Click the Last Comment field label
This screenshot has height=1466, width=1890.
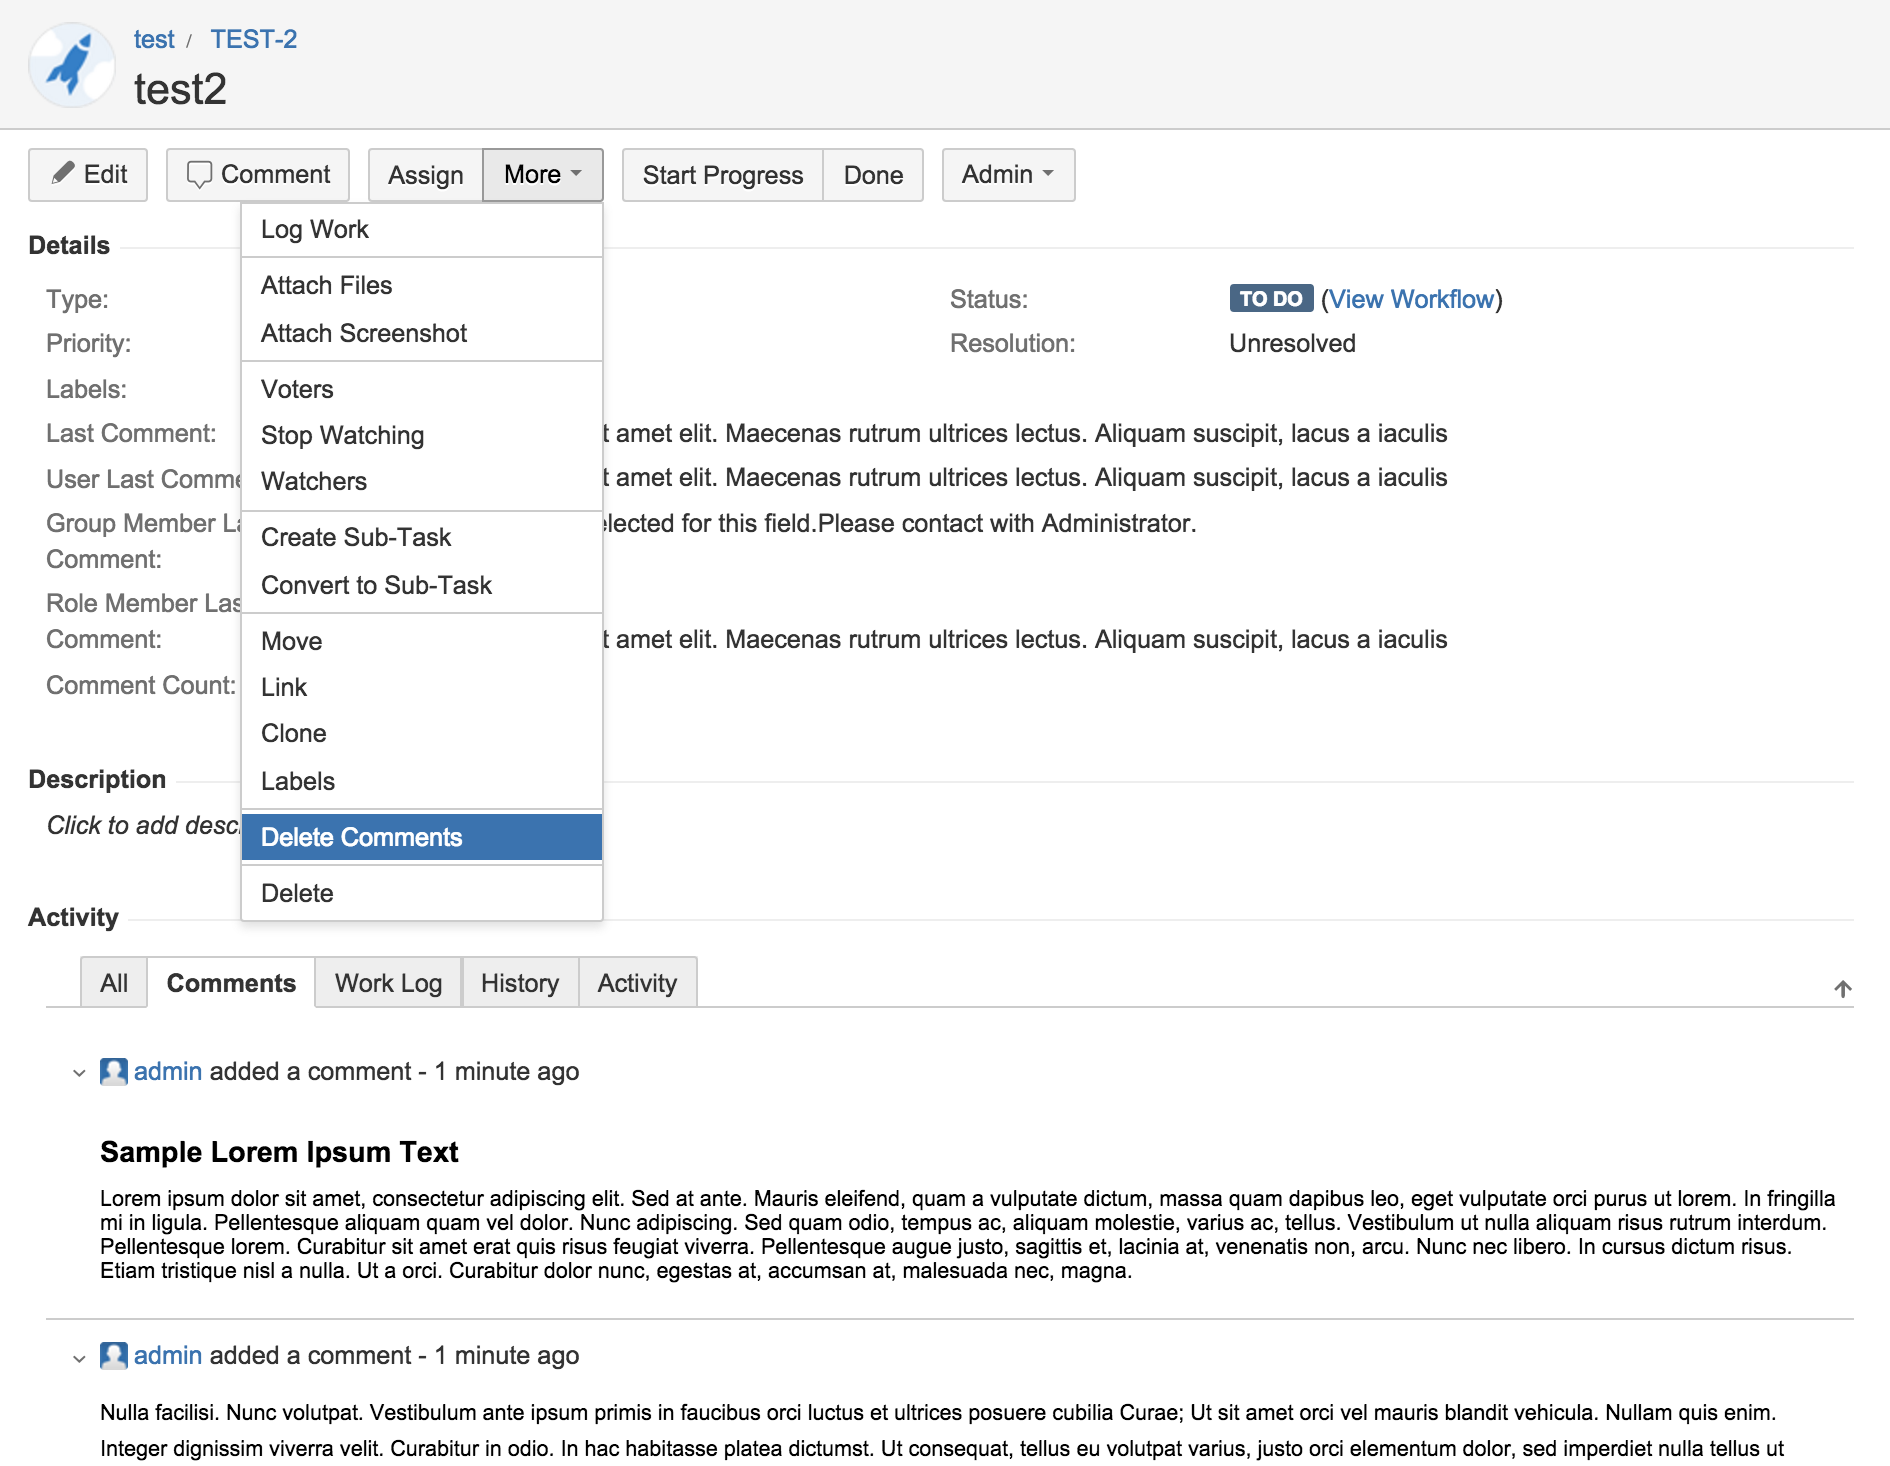coord(131,434)
